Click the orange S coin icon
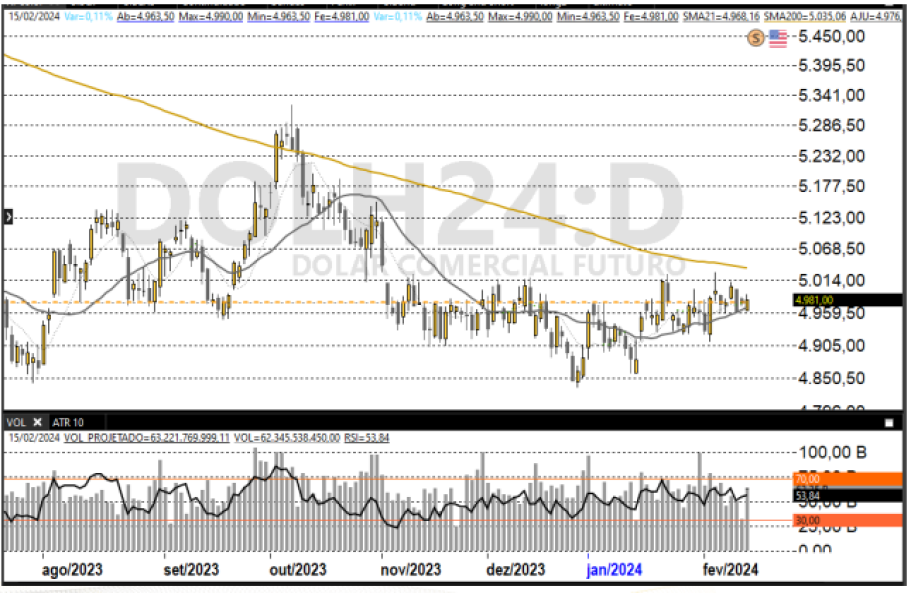This screenshot has height=593, width=911. 756,37
